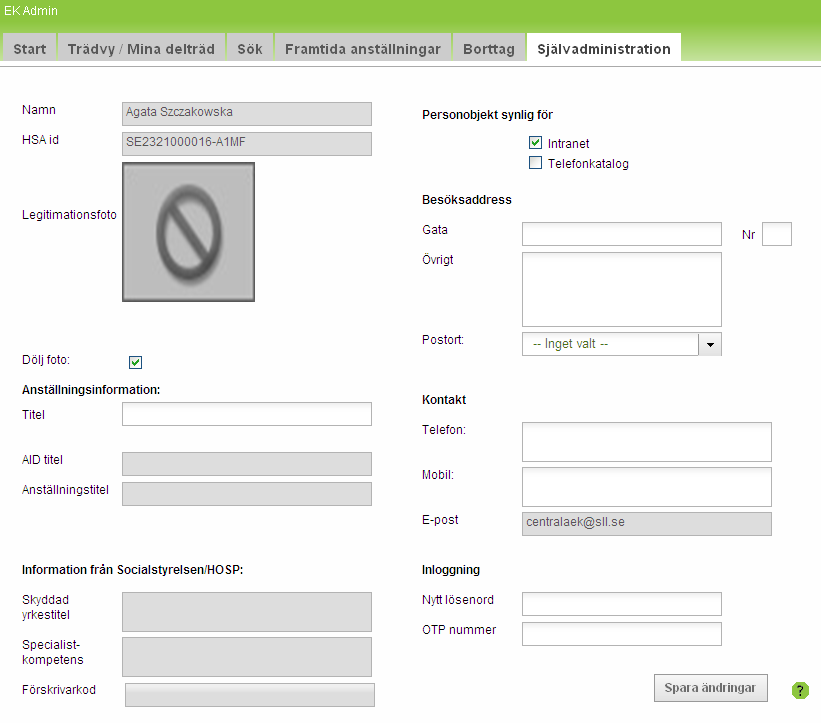This screenshot has width=821, height=723.
Task: Click the Personobjekt synlig för heading
Action: coord(487,115)
